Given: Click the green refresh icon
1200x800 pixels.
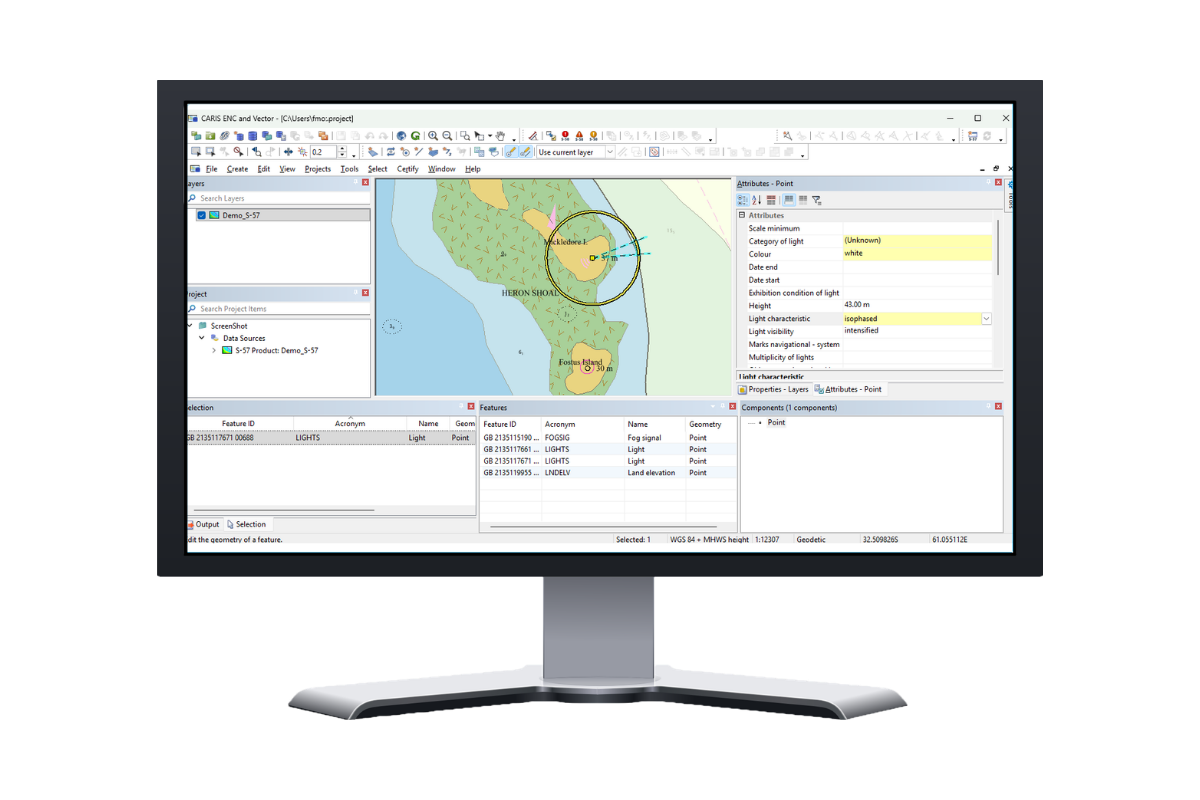Looking at the screenshot, I should (415, 136).
